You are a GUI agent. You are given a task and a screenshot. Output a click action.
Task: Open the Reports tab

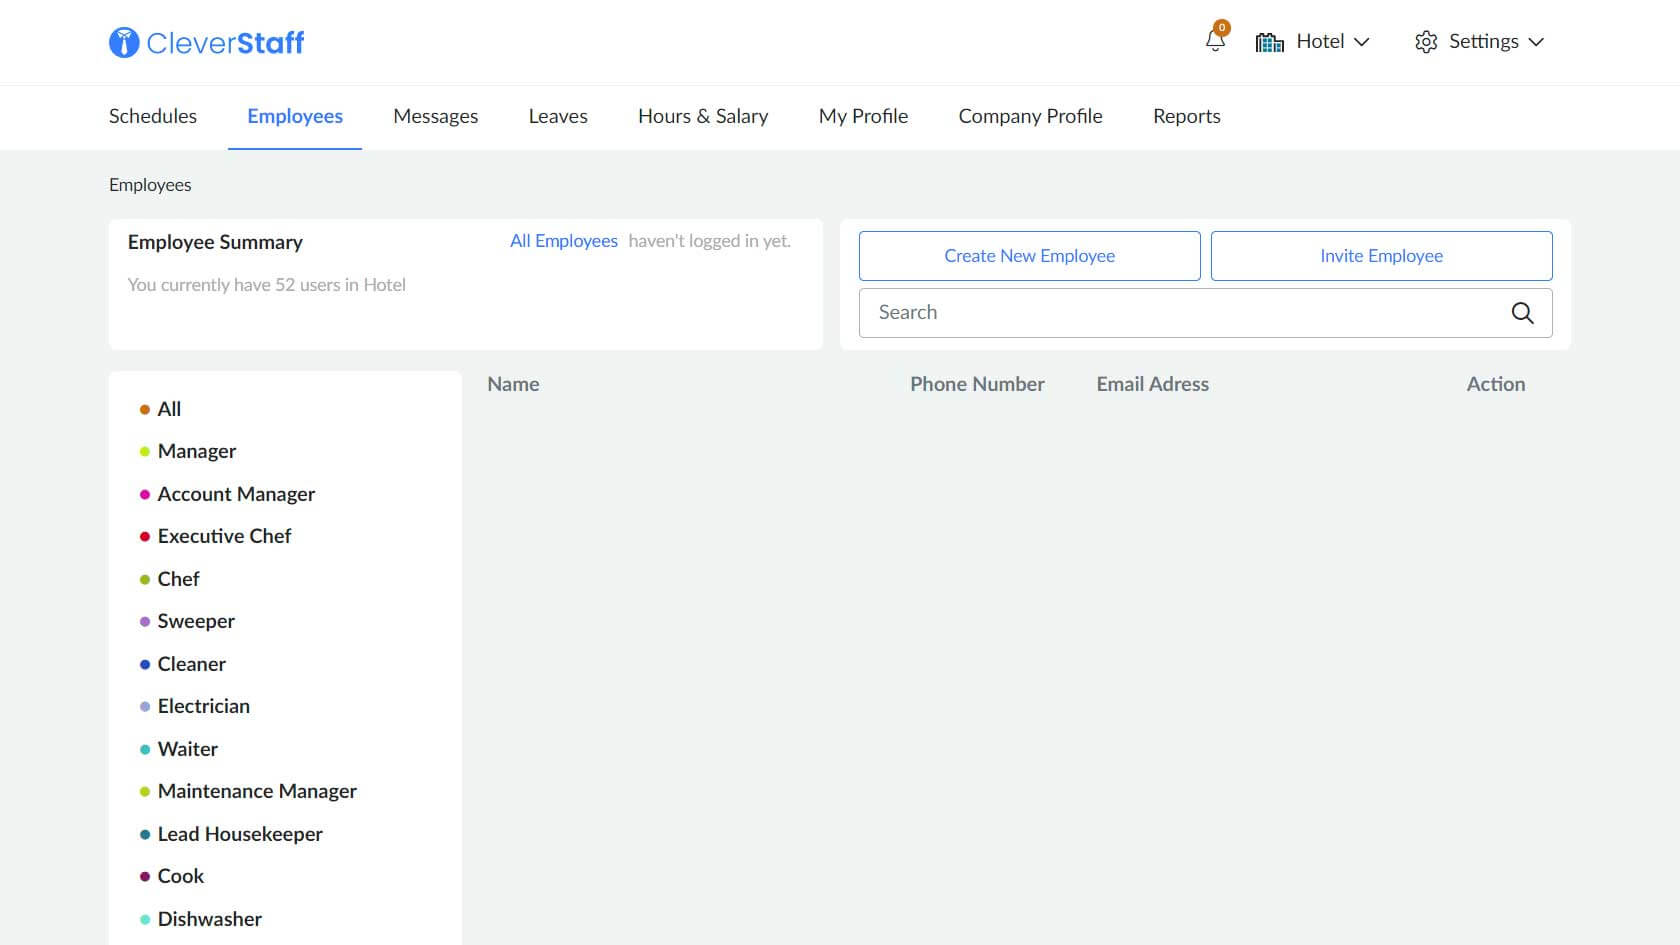1186,116
